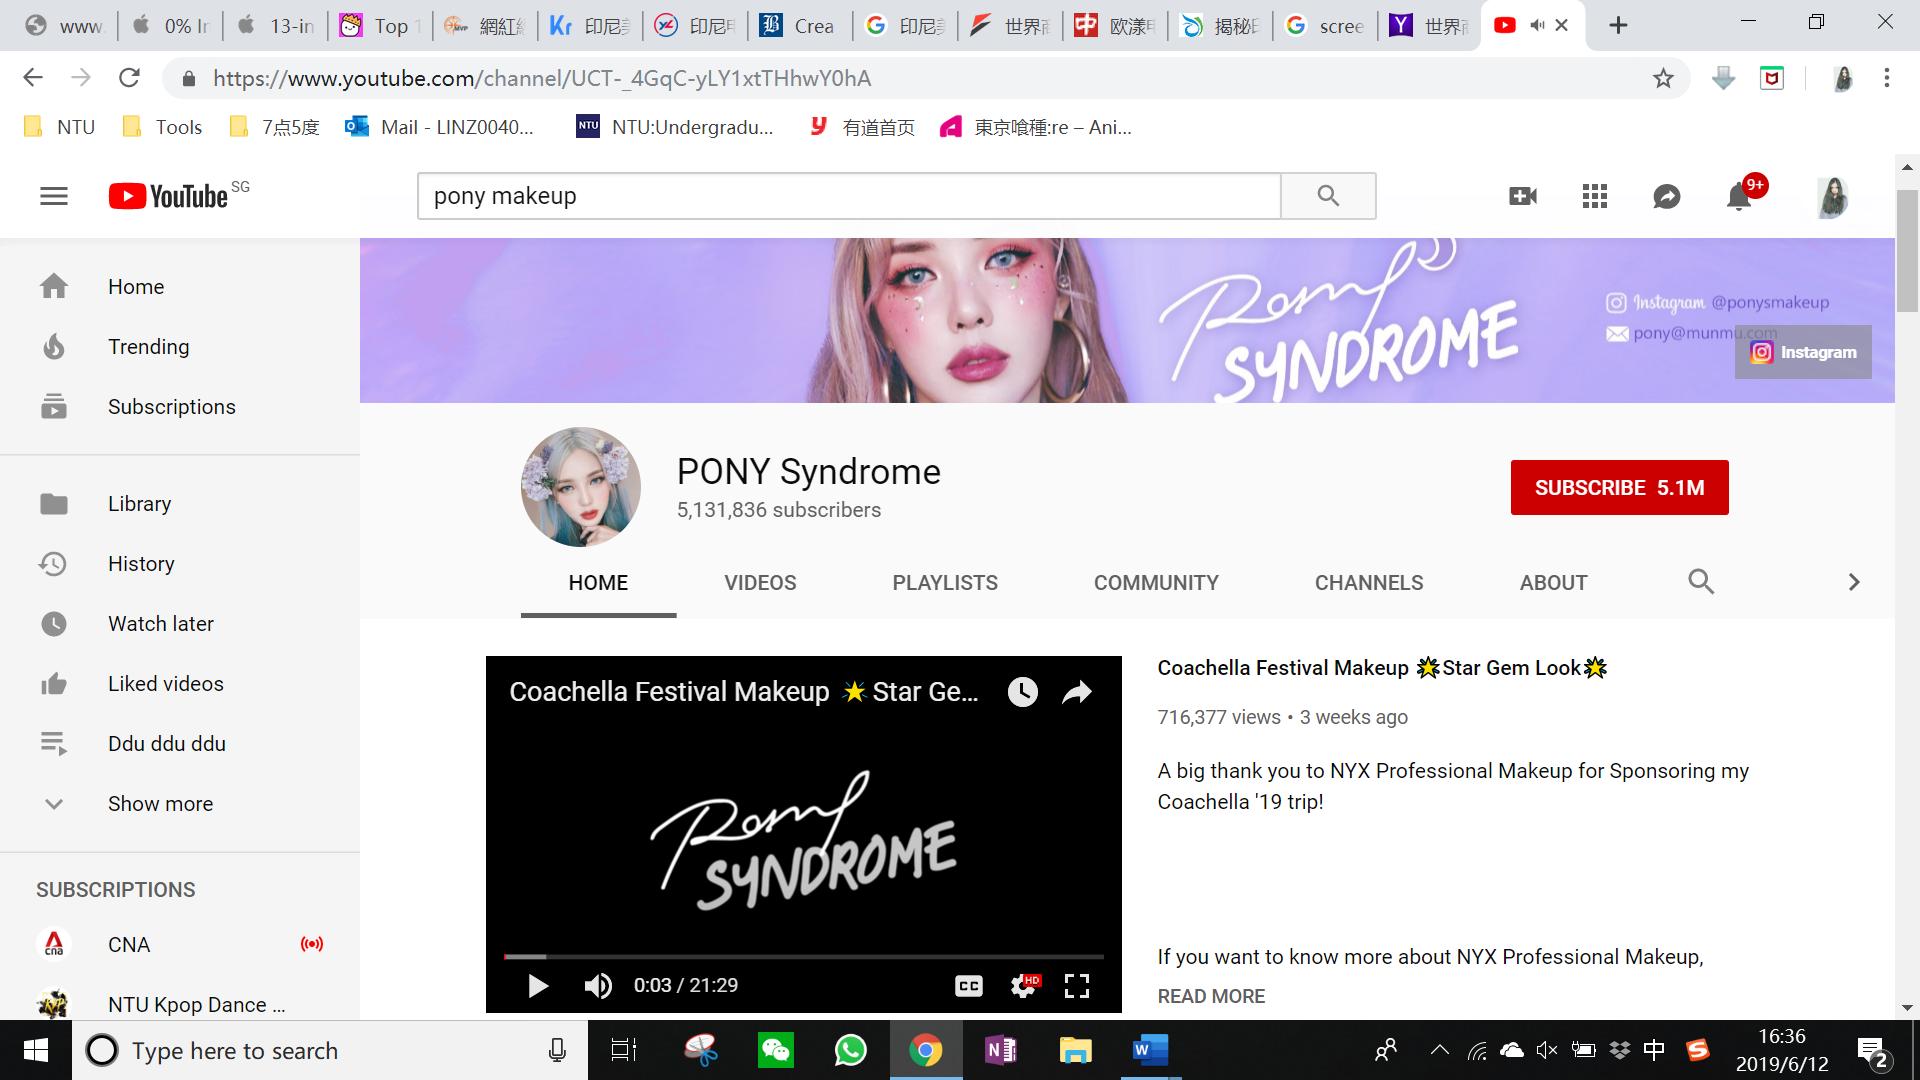Screen dimensions: 1920x1080
Task: Open YouTube hamburger guide menu
Action: (x=54, y=196)
